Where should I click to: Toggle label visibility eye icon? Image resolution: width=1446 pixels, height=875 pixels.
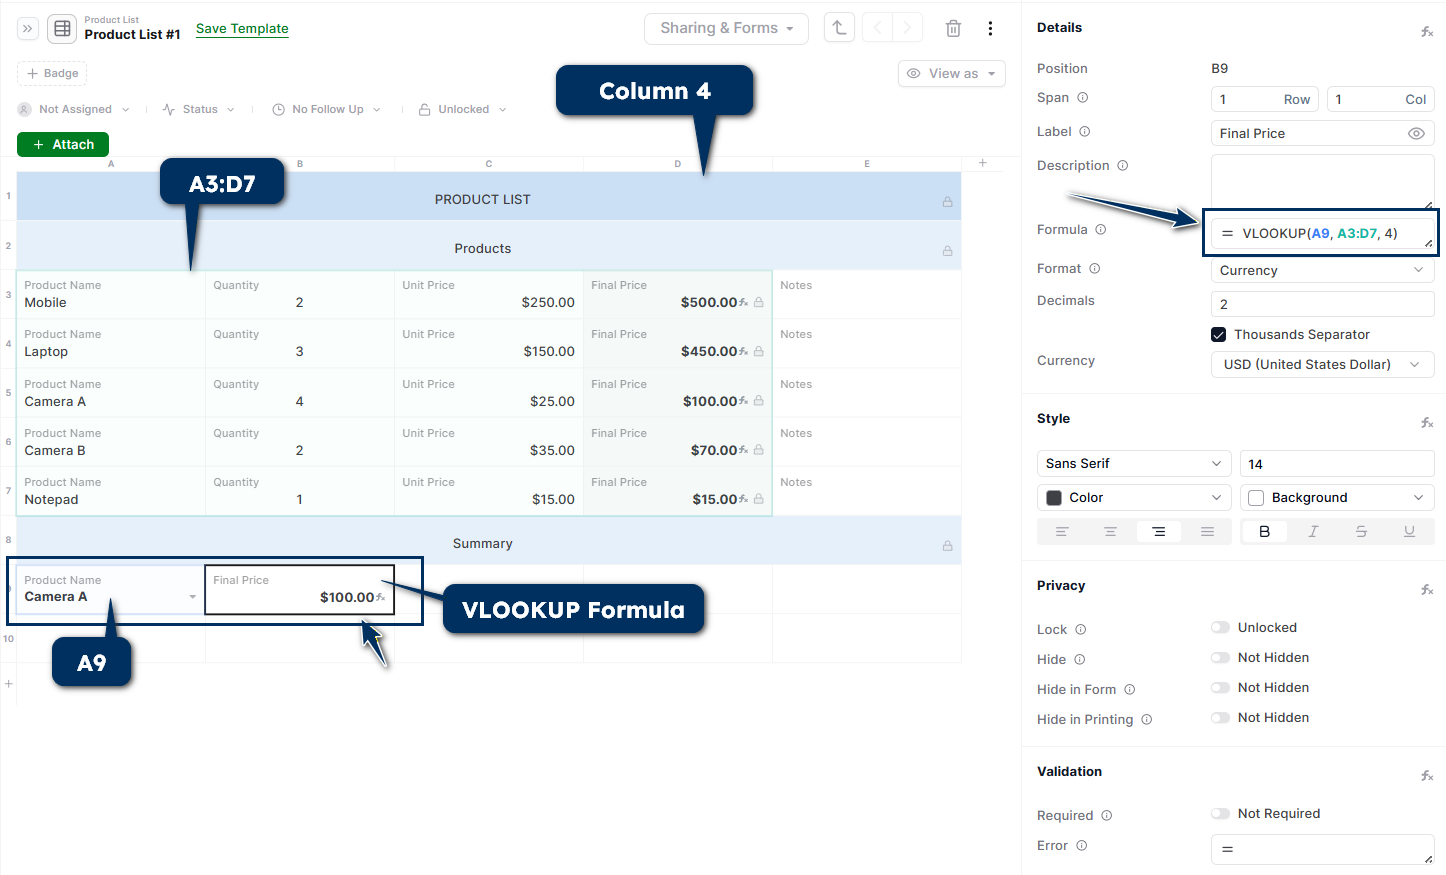(1416, 134)
